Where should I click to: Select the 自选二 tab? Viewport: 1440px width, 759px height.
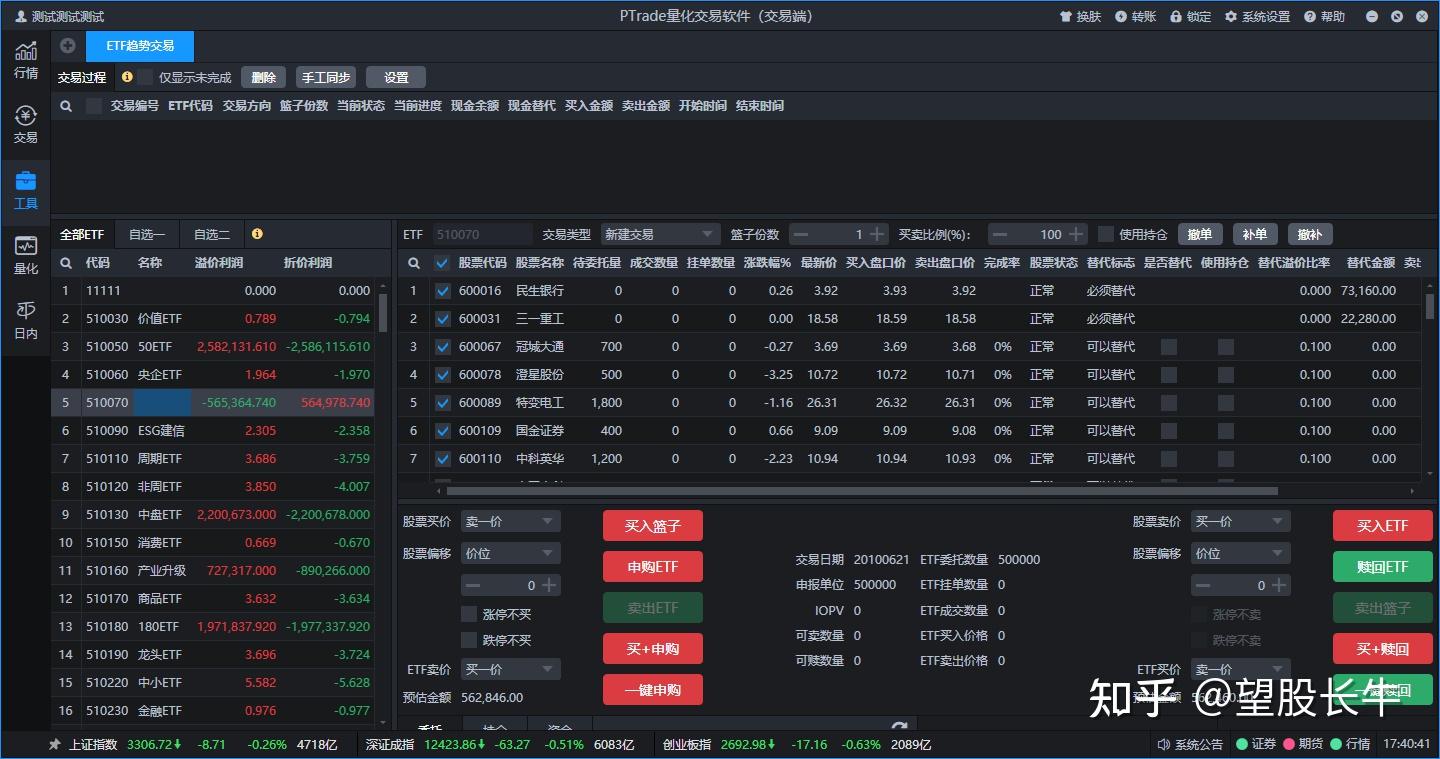(211, 234)
